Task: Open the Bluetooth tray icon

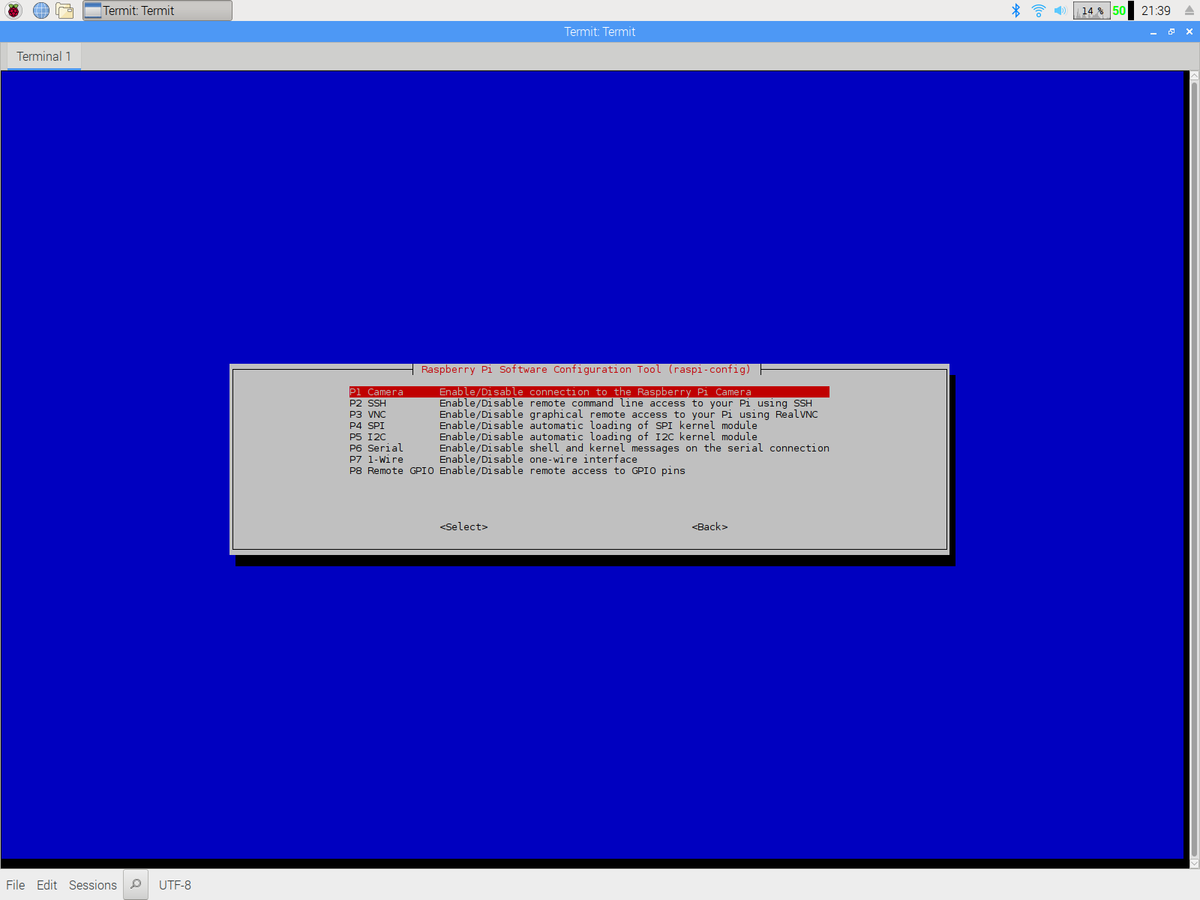Action: [1015, 11]
